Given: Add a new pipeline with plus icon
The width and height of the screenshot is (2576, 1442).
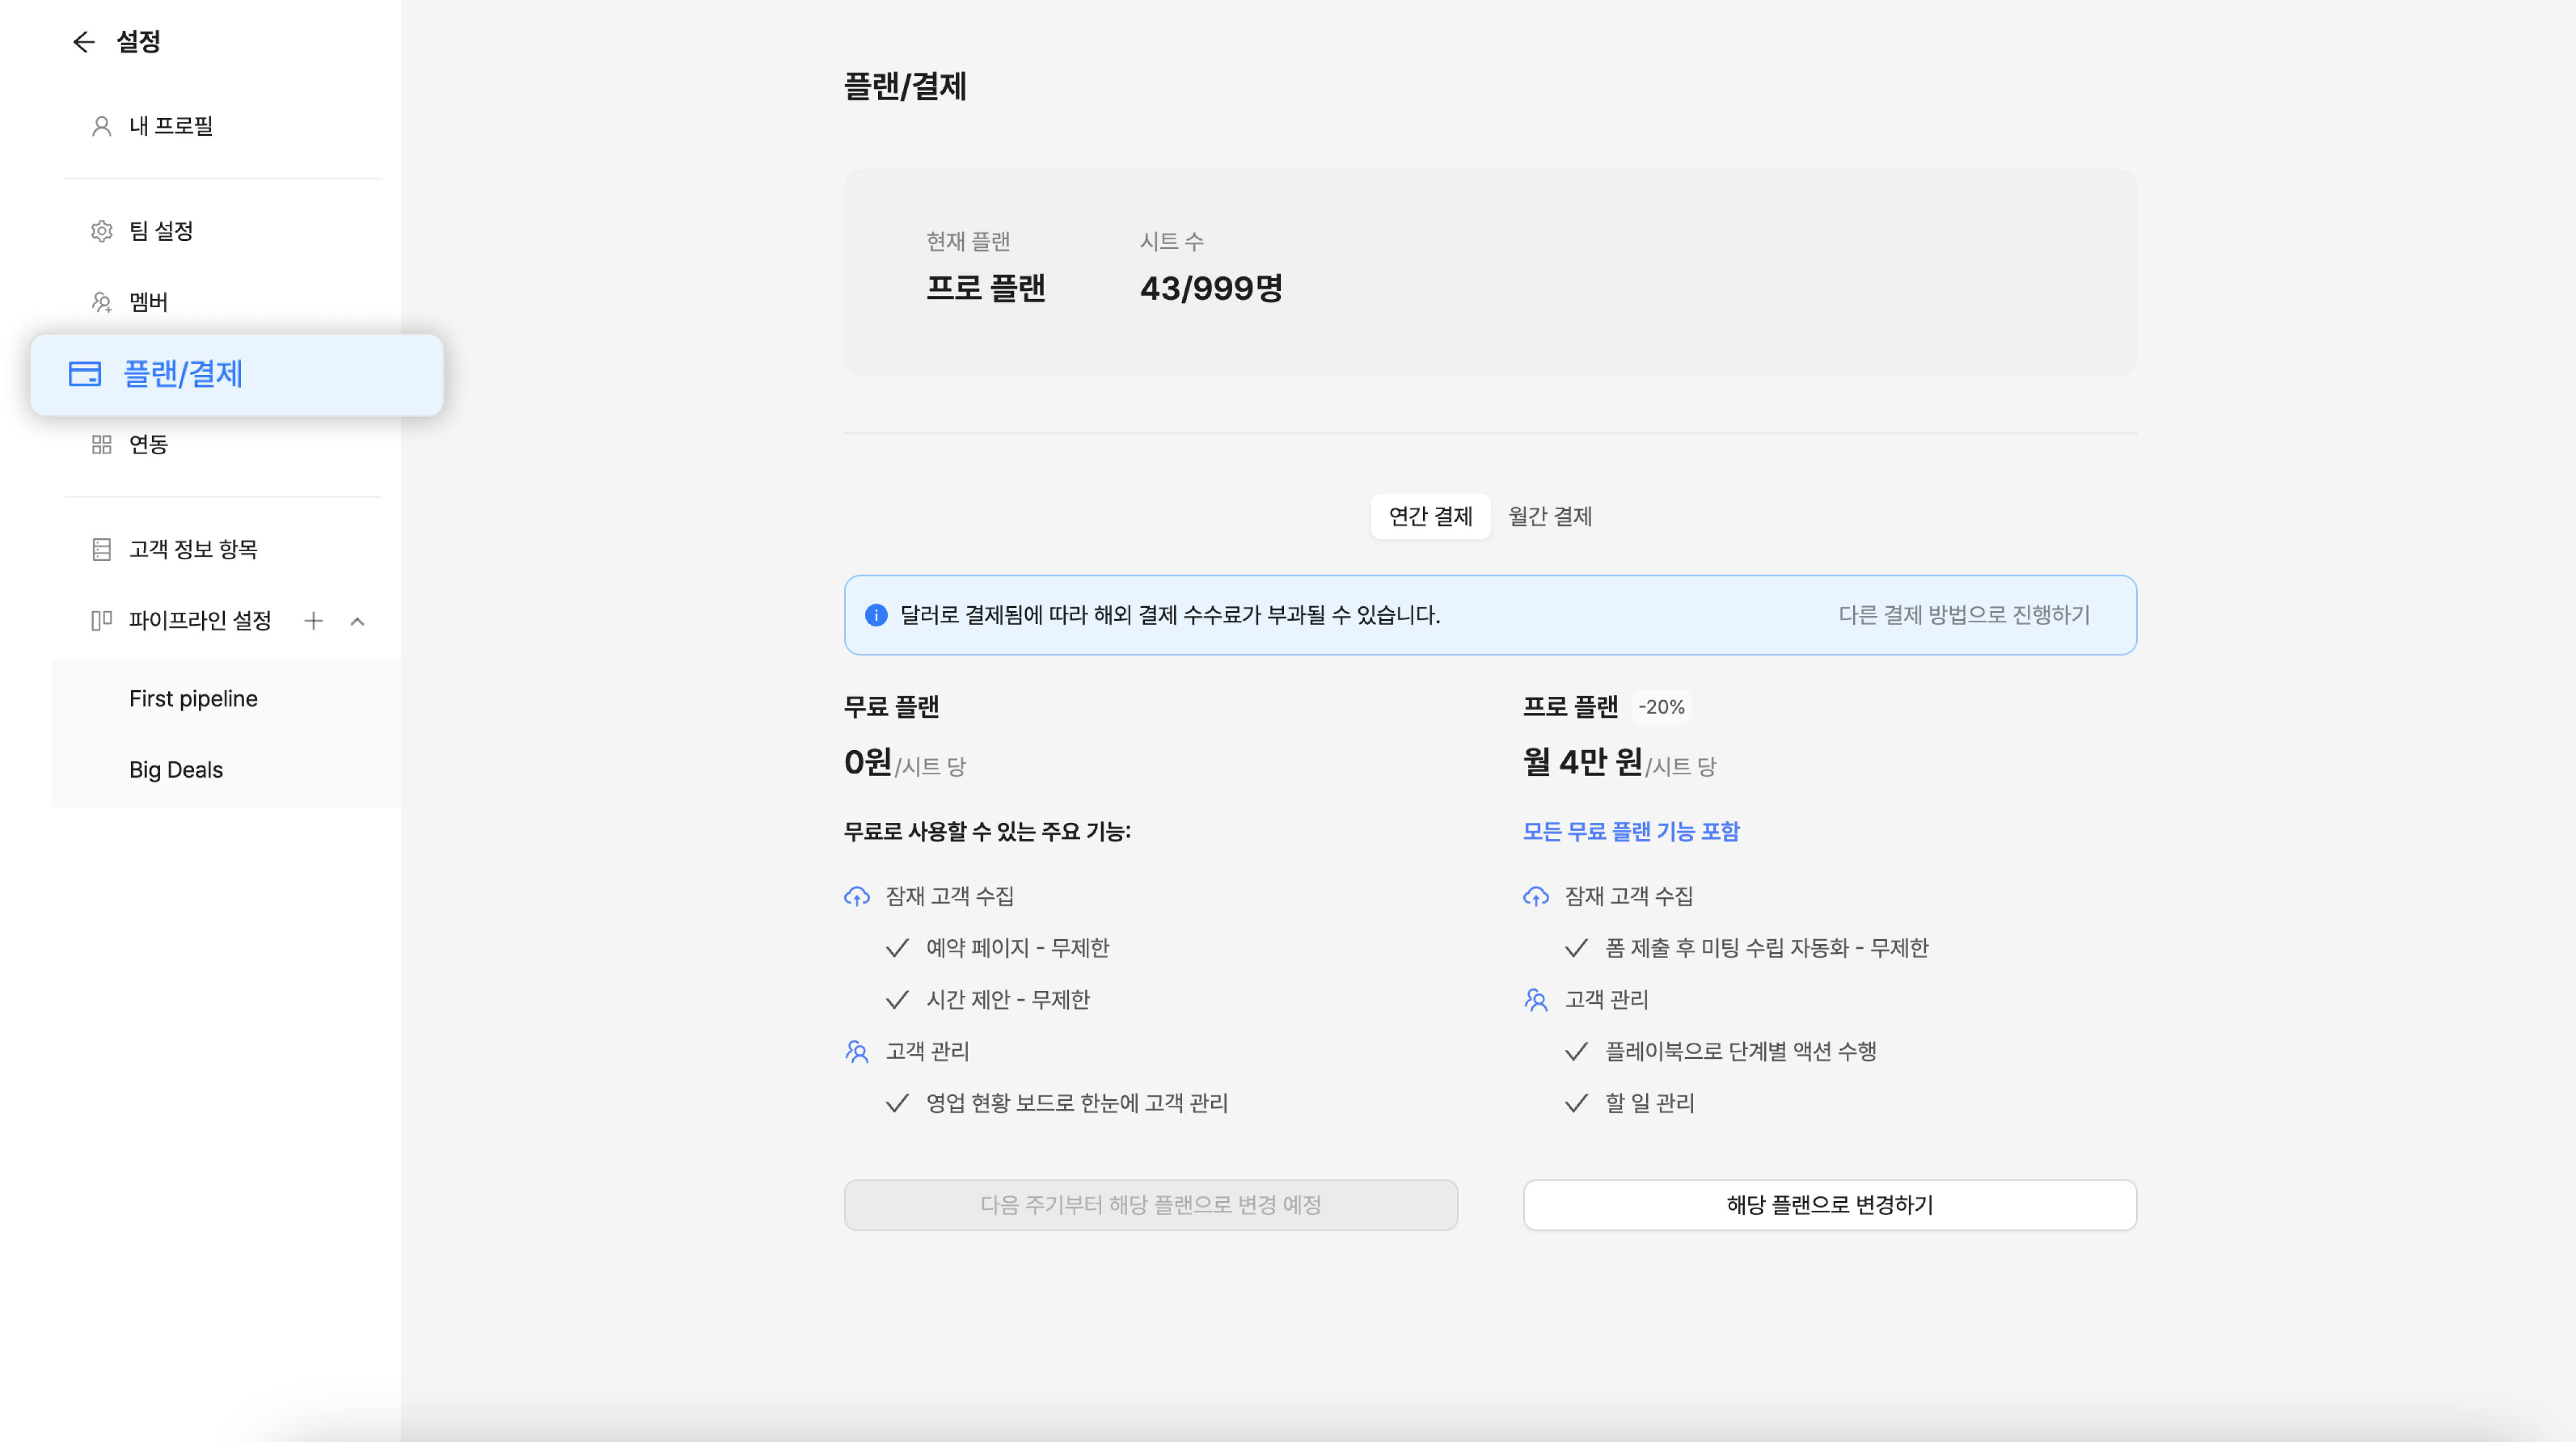Looking at the screenshot, I should (313, 621).
